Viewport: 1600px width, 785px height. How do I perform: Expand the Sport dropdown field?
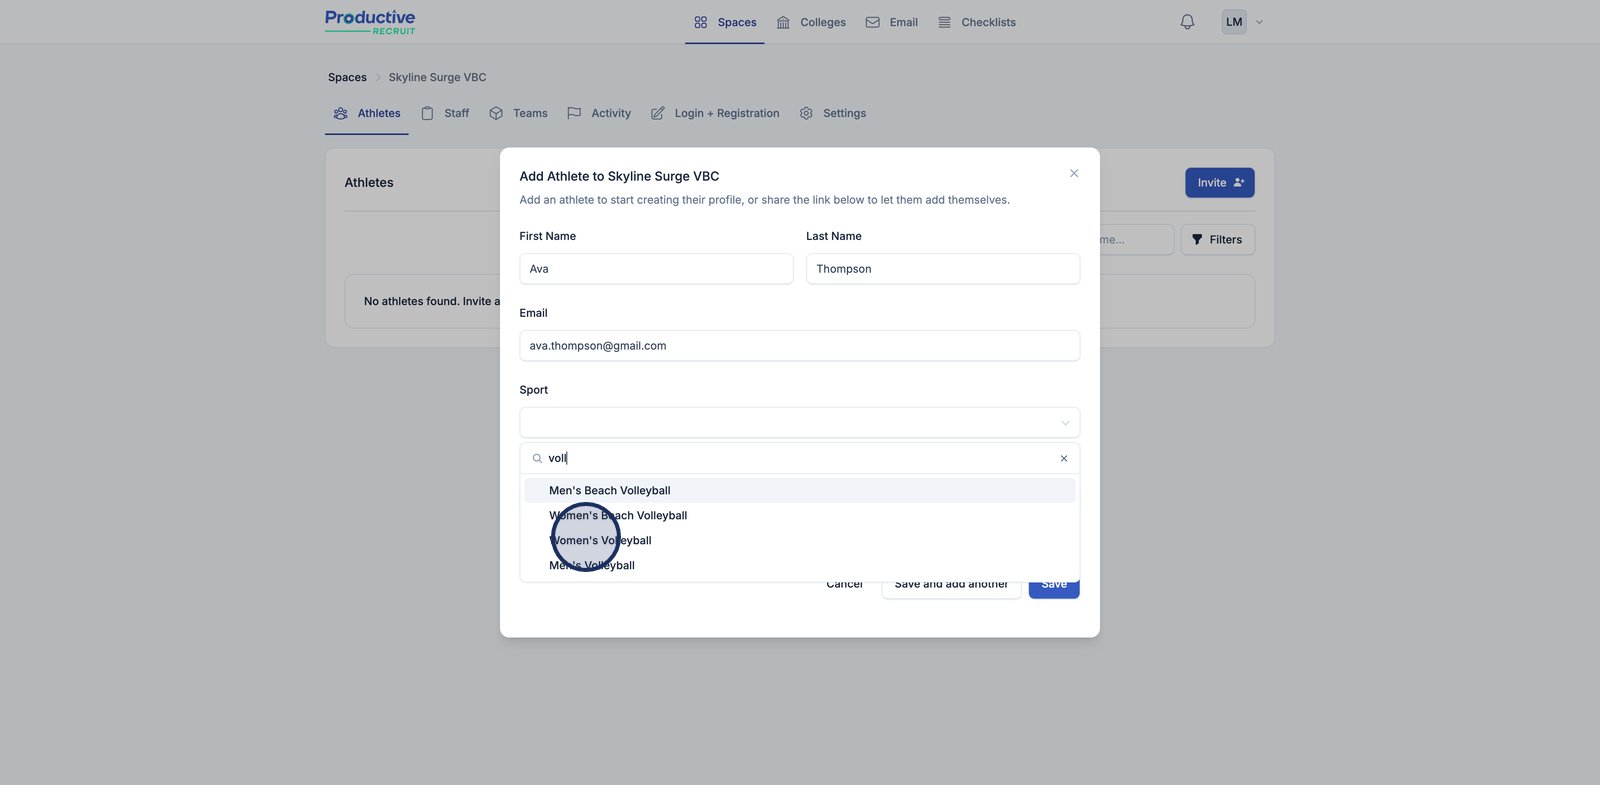pyautogui.click(x=799, y=422)
